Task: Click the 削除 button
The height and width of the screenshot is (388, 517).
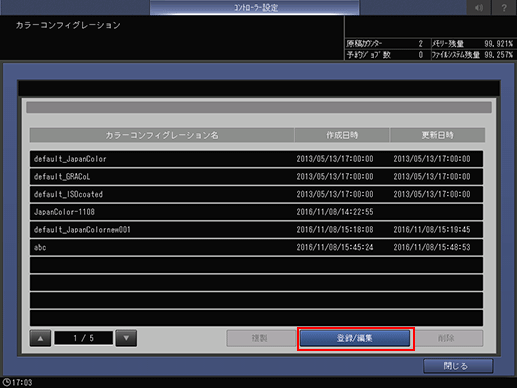Action: [x=446, y=338]
